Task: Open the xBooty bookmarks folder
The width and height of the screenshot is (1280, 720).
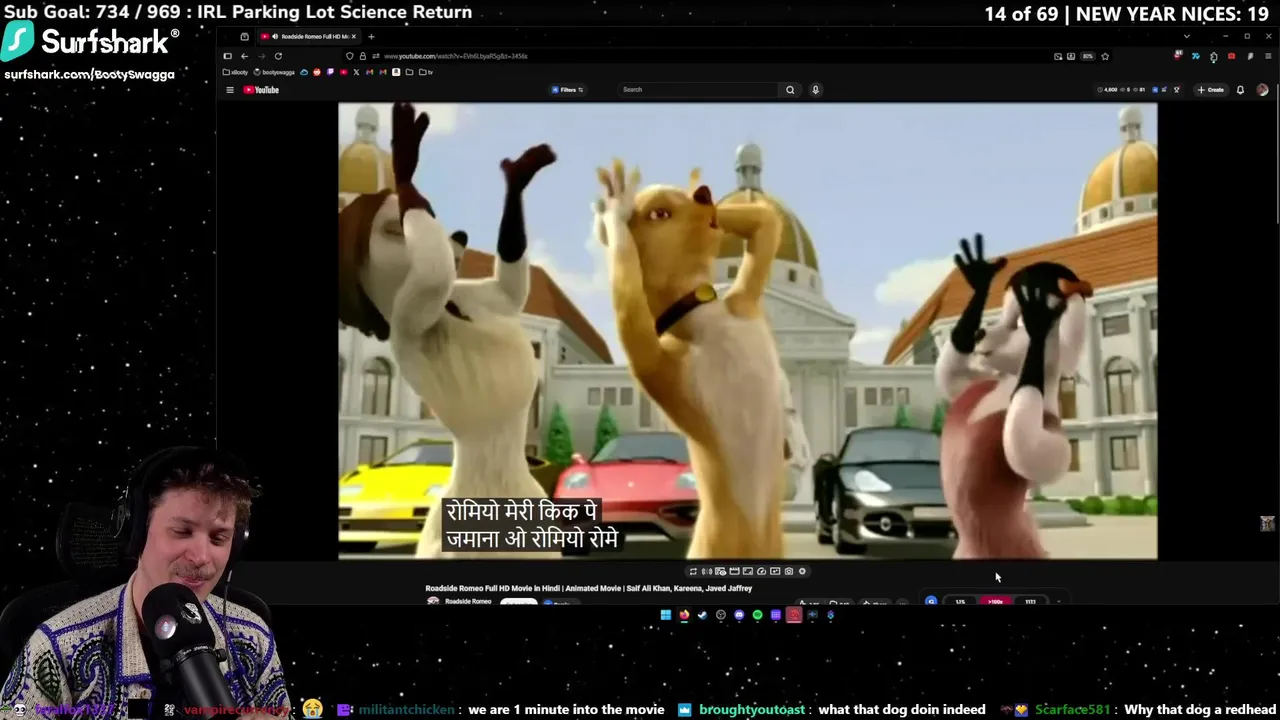Action: click(x=235, y=72)
